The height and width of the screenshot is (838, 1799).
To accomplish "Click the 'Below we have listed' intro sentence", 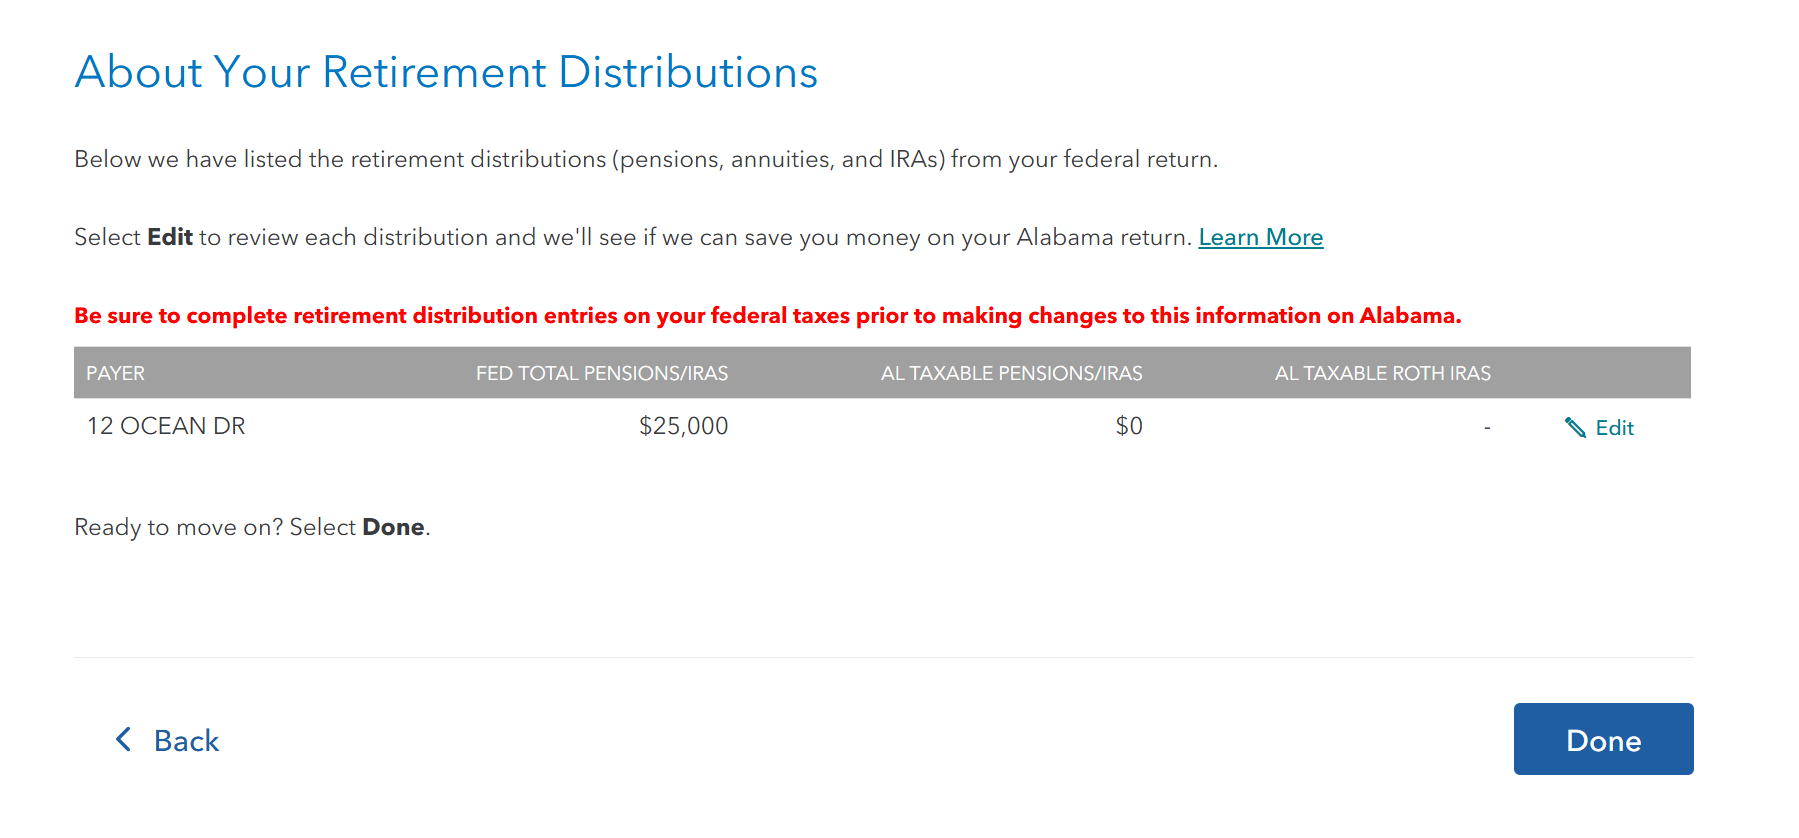I will click(645, 159).
